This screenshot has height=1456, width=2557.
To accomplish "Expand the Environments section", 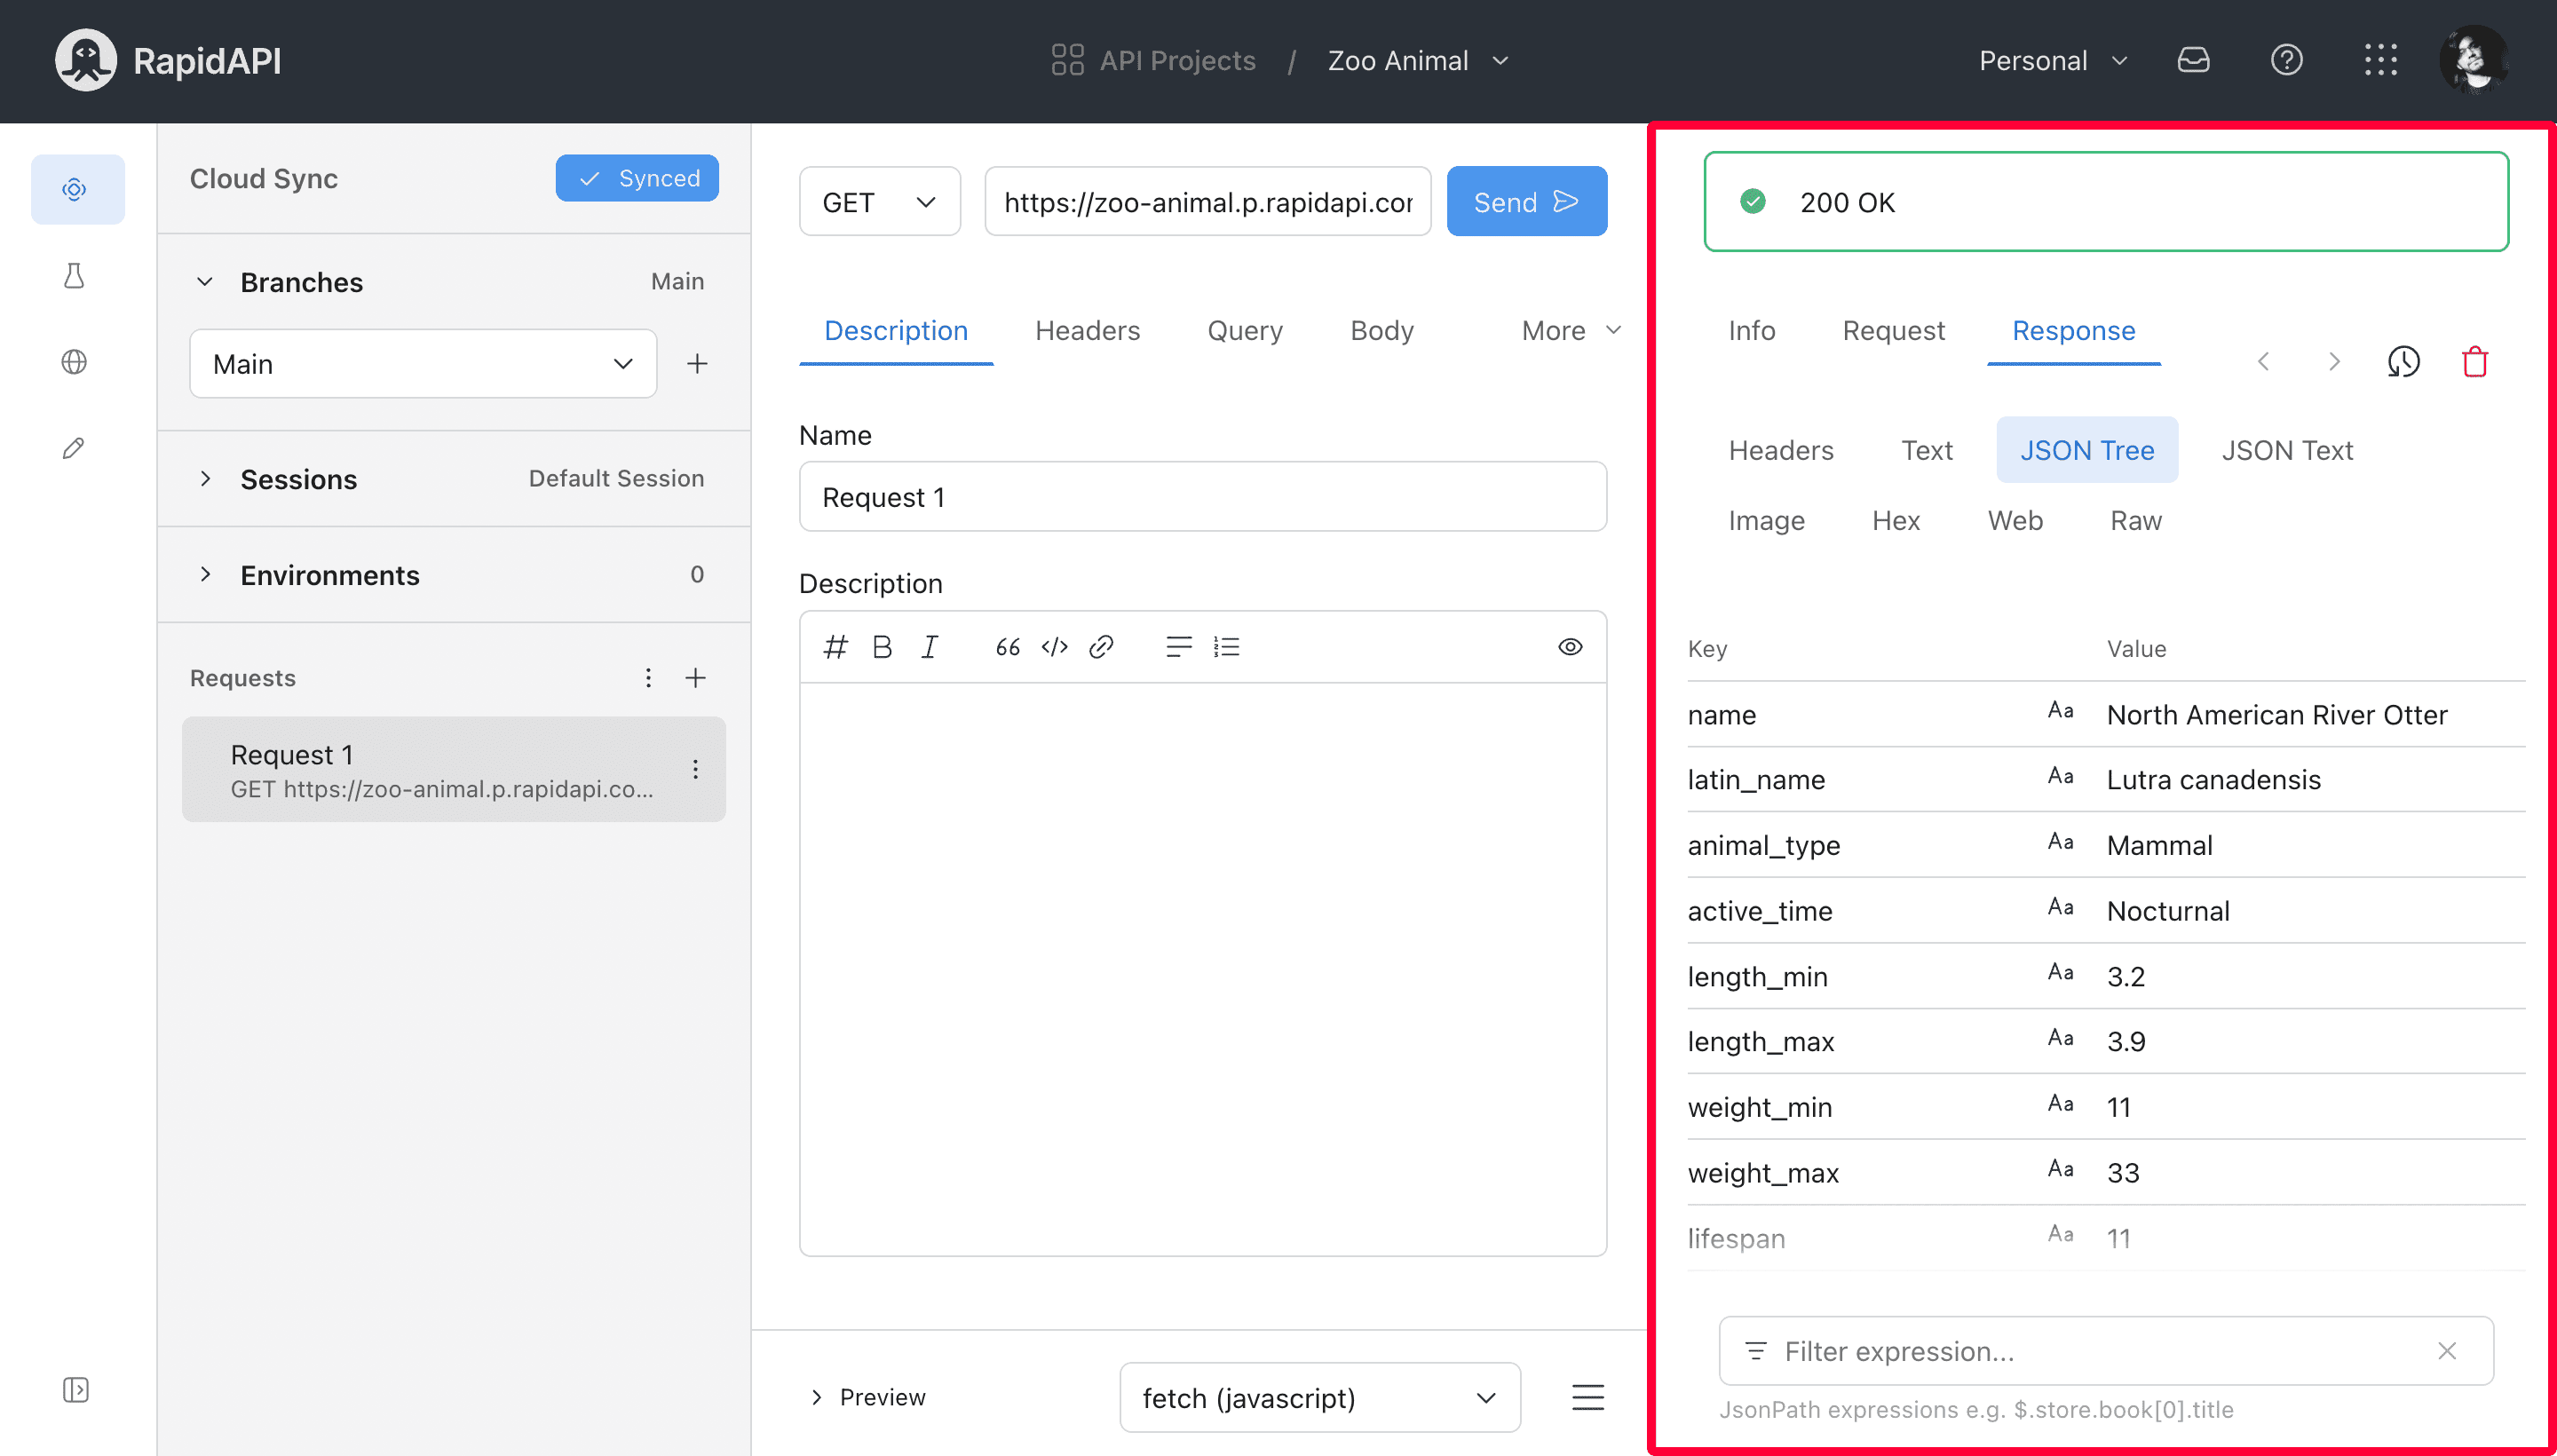I will (x=205, y=575).
